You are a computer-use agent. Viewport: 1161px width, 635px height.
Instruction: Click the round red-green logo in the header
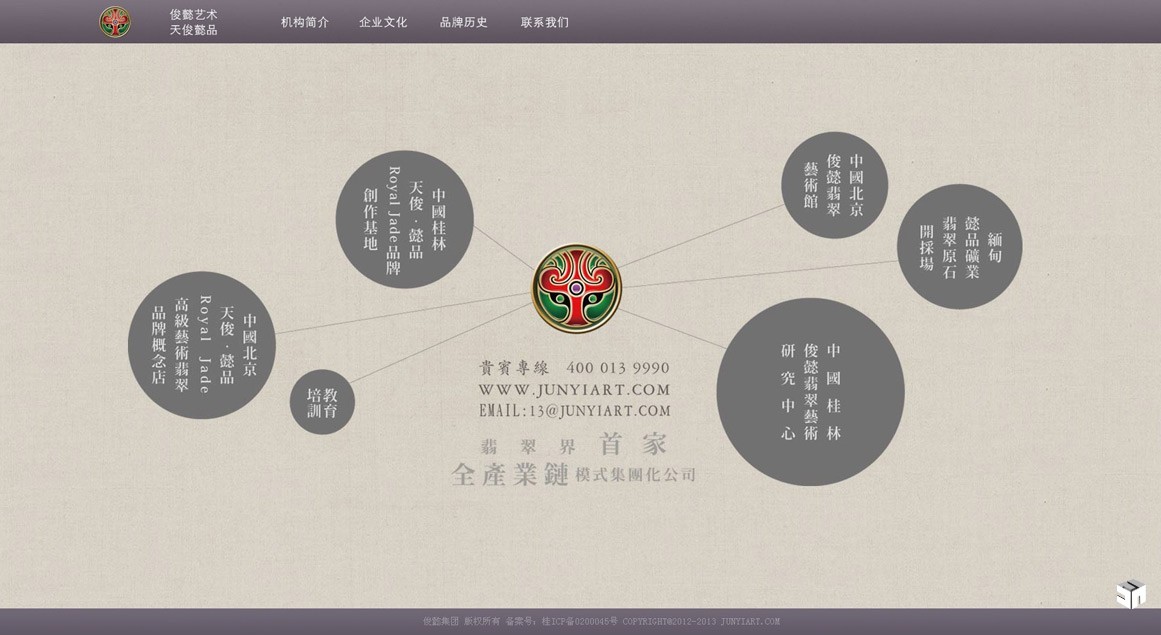point(115,22)
